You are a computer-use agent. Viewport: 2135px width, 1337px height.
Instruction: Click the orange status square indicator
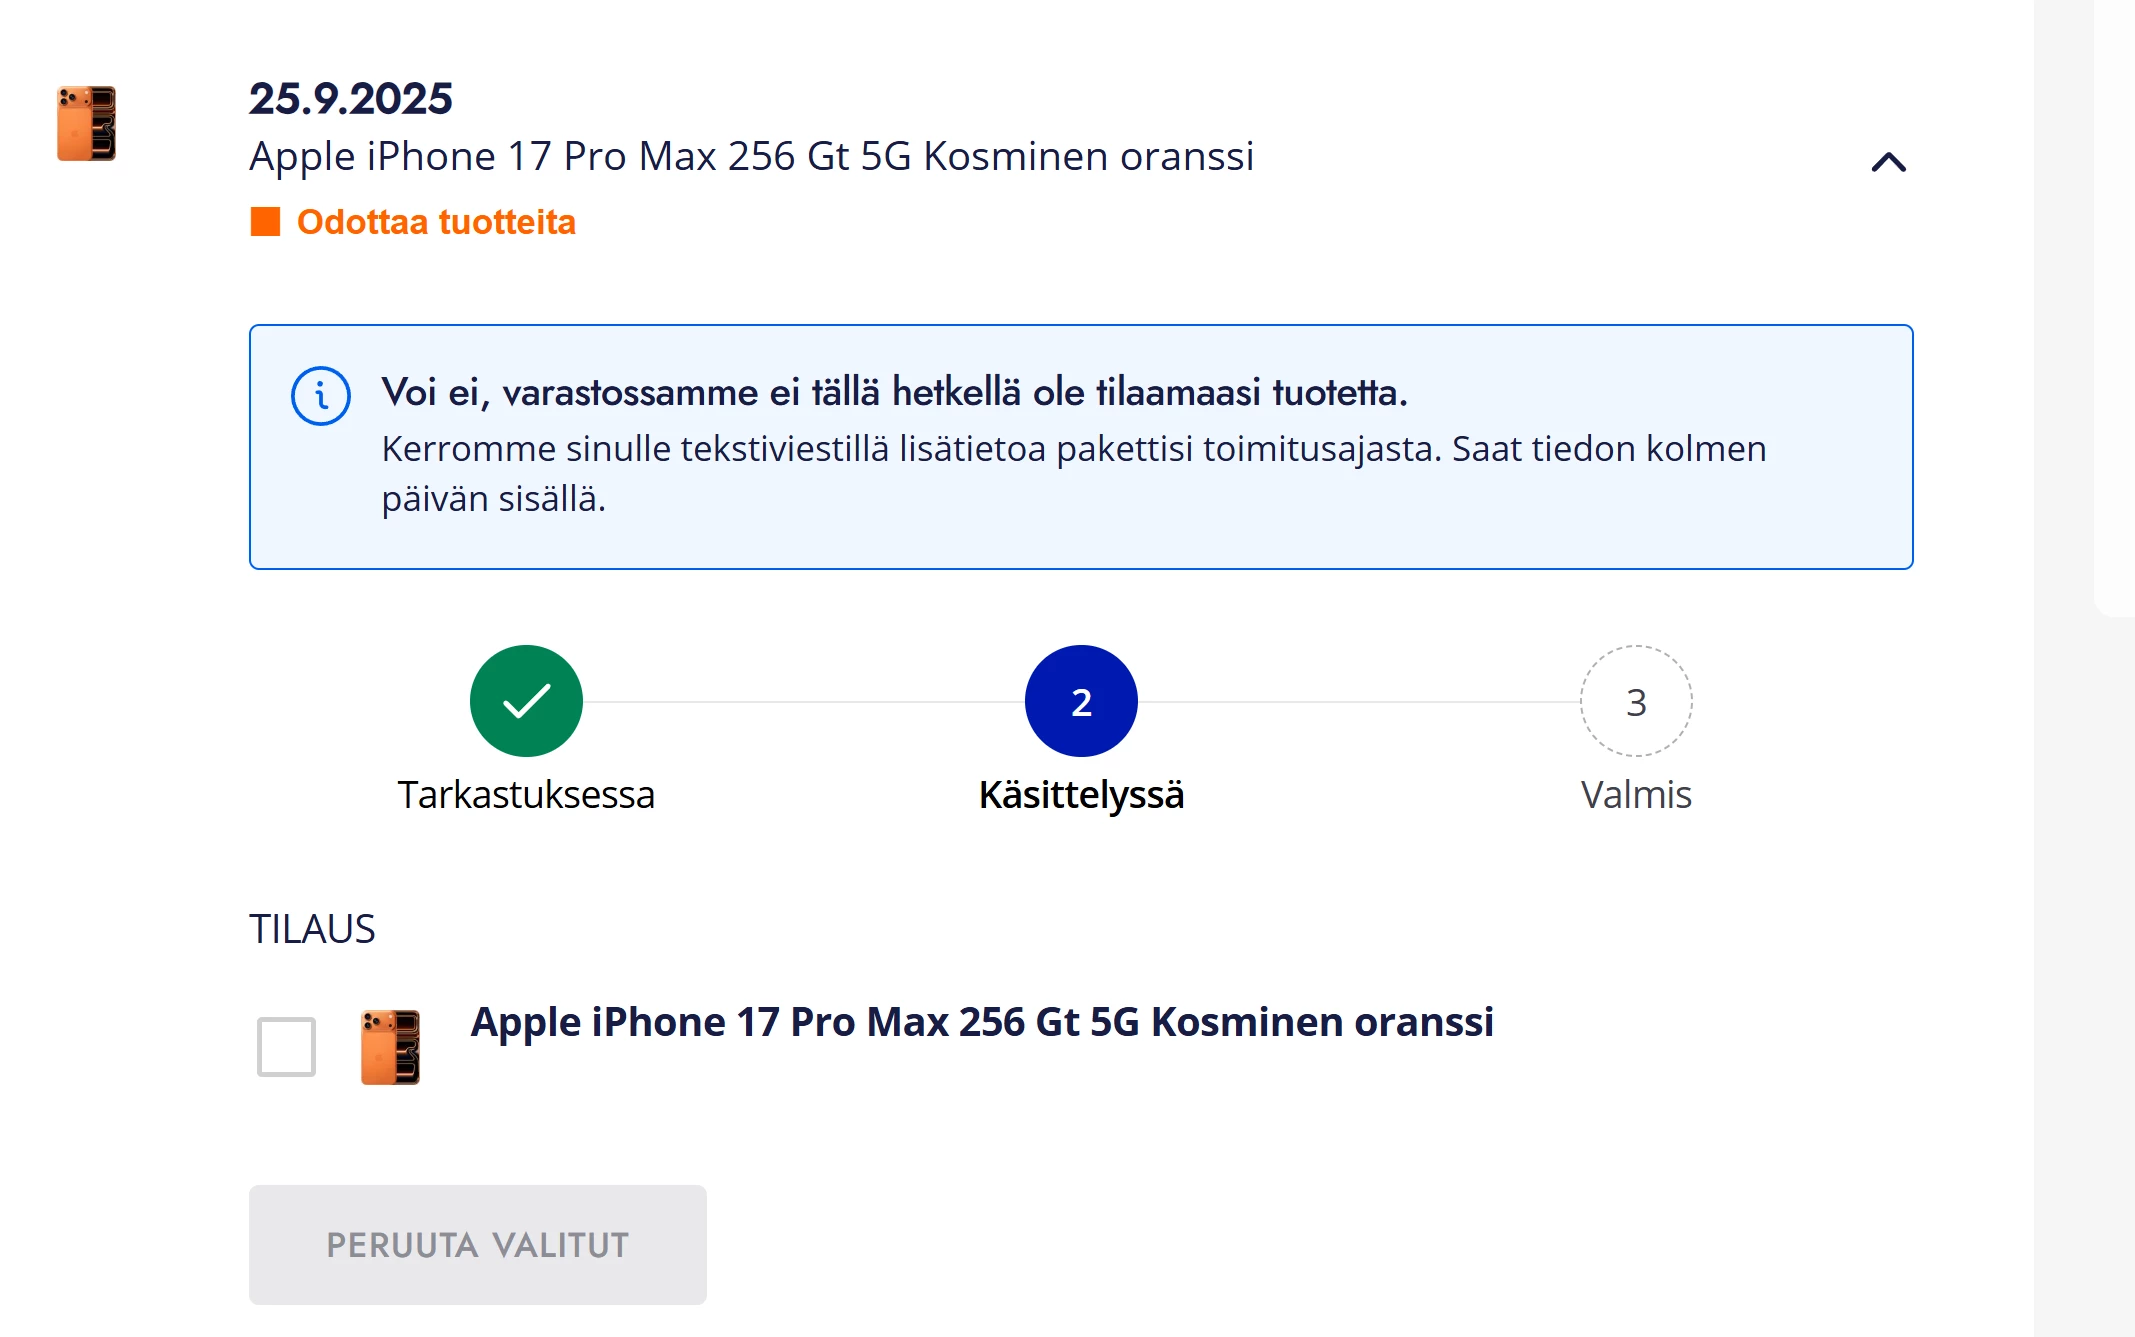click(265, 222)
